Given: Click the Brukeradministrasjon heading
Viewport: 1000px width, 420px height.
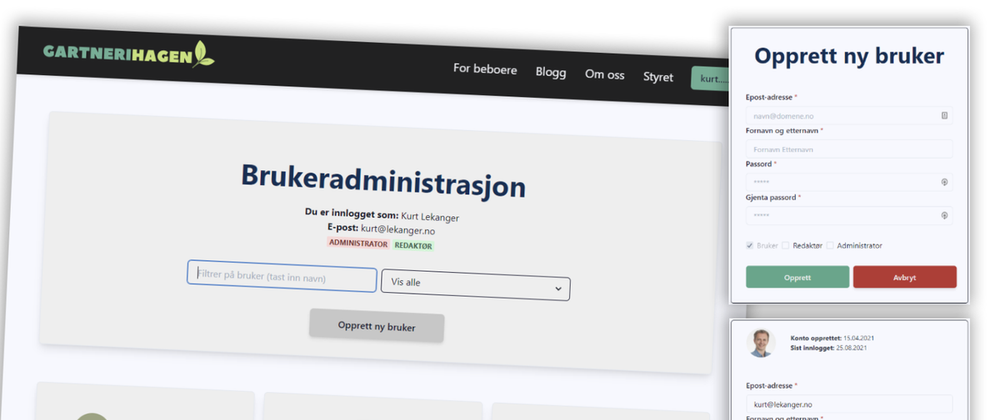Looking at the screenshot, I should (x=383, y=180).
